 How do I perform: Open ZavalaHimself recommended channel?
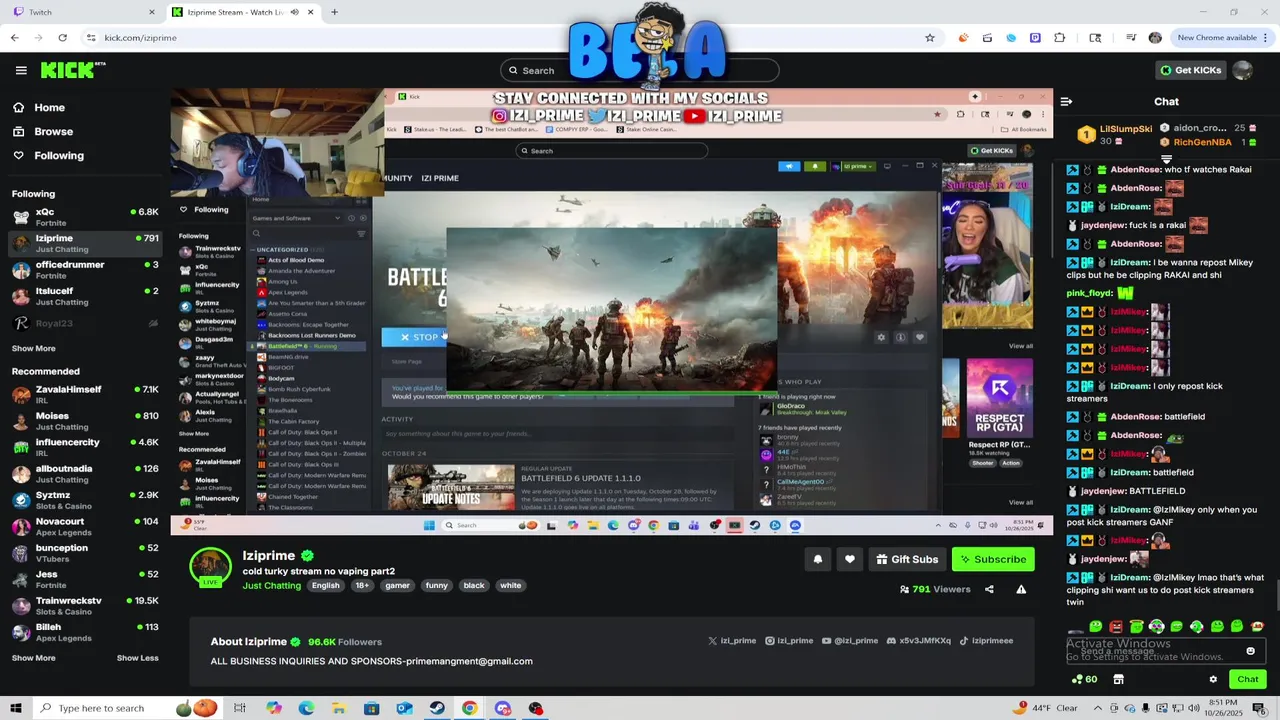85,394
